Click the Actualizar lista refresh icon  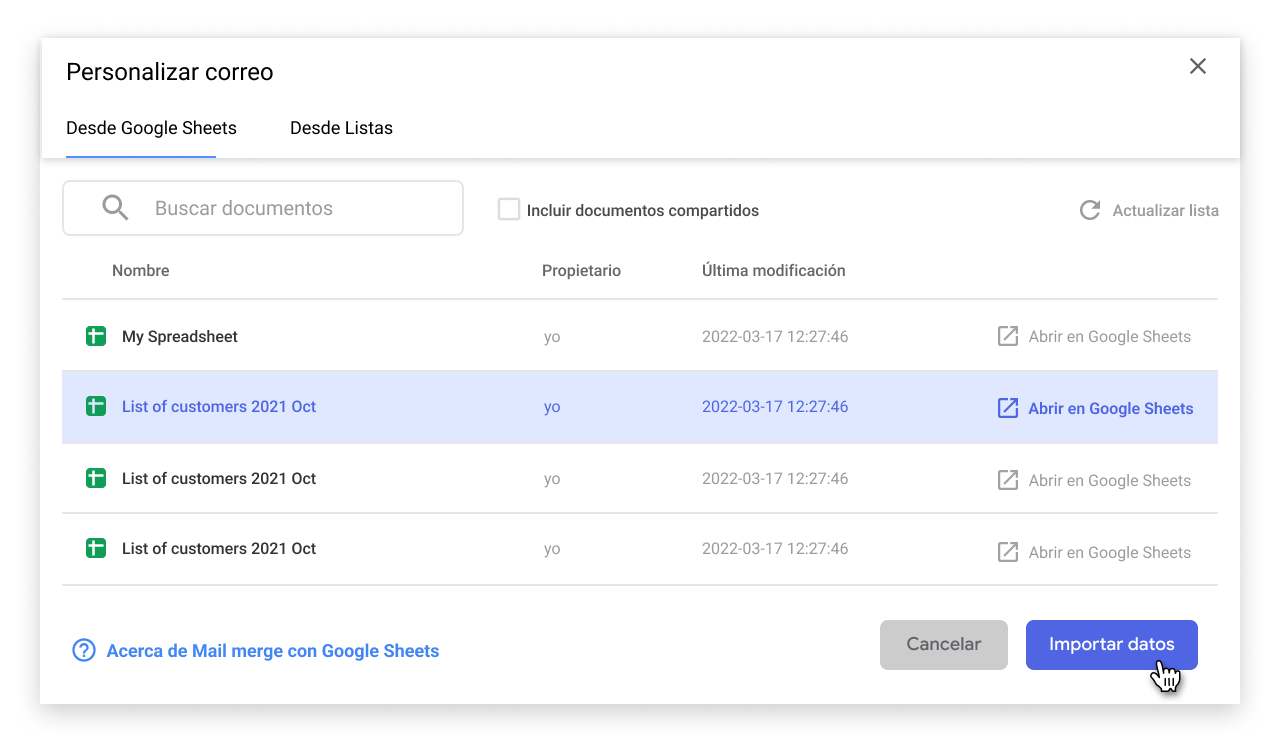(1089, 210)
